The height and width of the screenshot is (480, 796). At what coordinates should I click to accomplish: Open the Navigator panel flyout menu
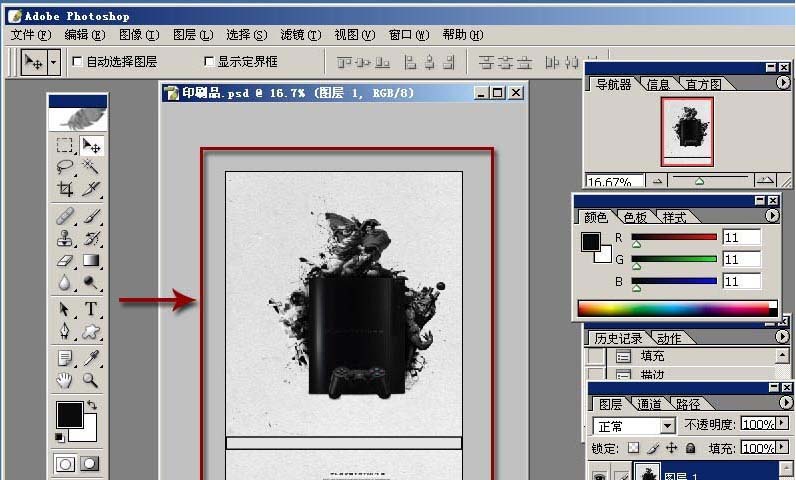pyautogui.click(x=783, y=82)
